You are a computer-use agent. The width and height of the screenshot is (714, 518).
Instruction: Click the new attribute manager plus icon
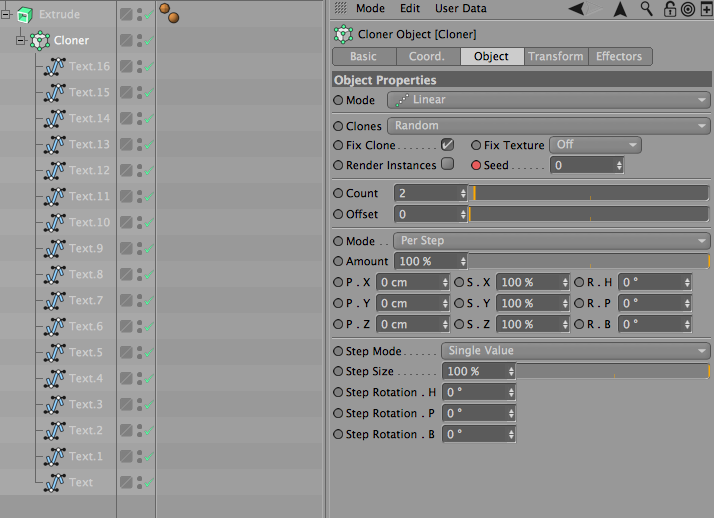coord(706,9)
